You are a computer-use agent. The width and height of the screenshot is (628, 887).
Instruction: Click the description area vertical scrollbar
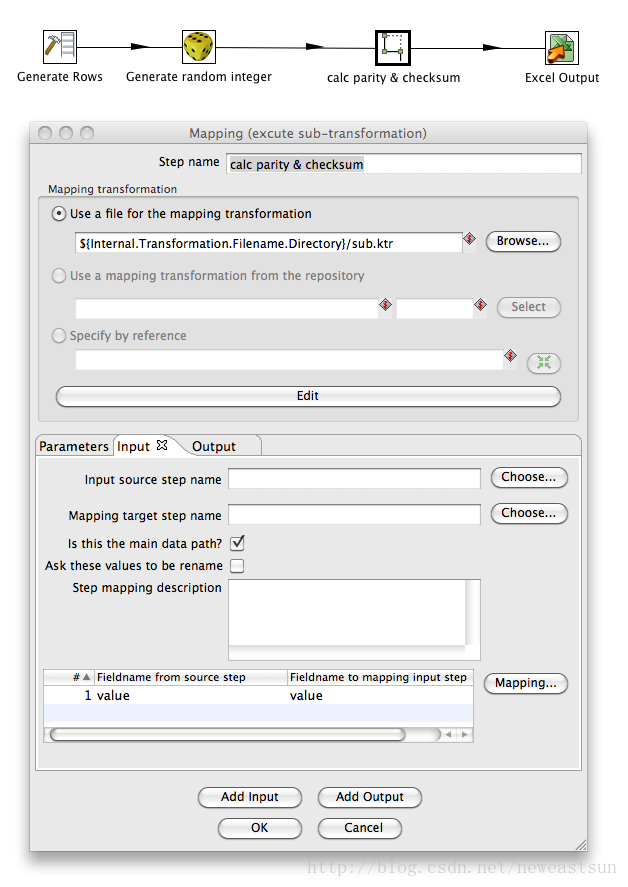[x=472, y=612]
